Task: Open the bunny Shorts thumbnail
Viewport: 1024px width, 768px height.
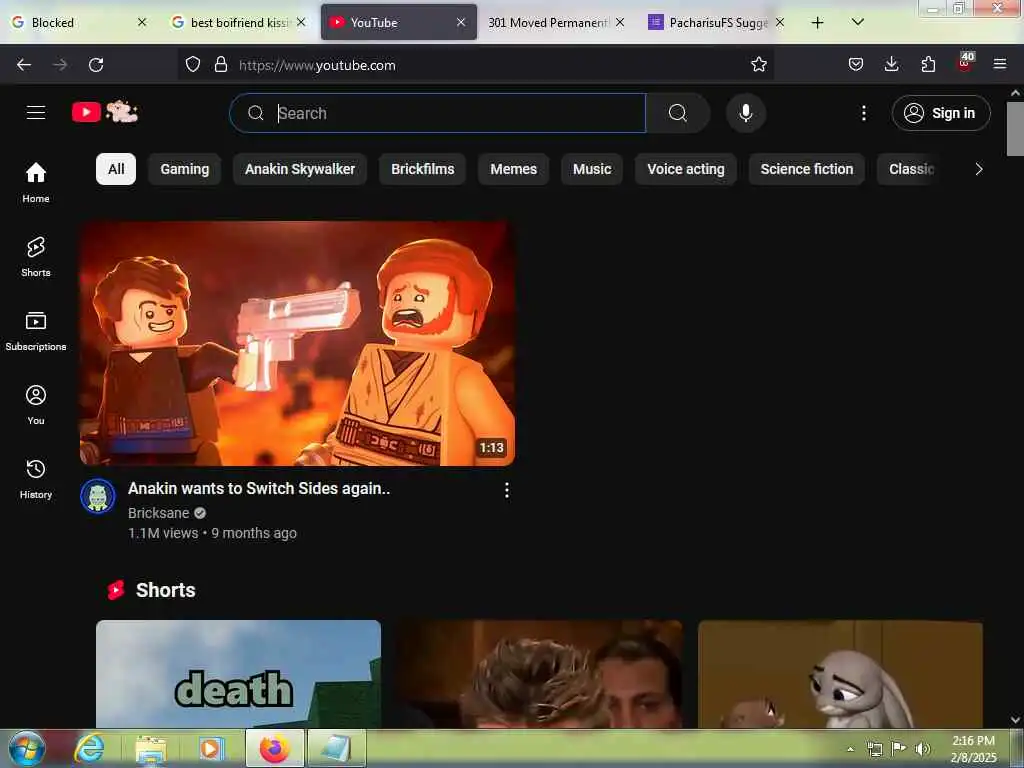Action: click(840, 674)
